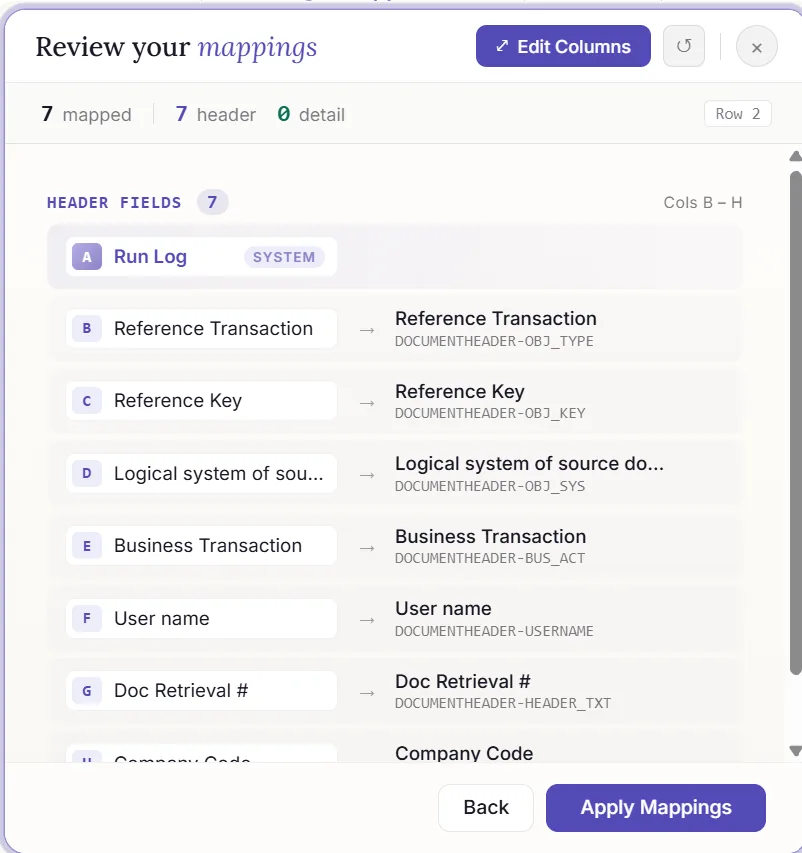Click the arrow in the Business Transaction row

tap(367, 548)
